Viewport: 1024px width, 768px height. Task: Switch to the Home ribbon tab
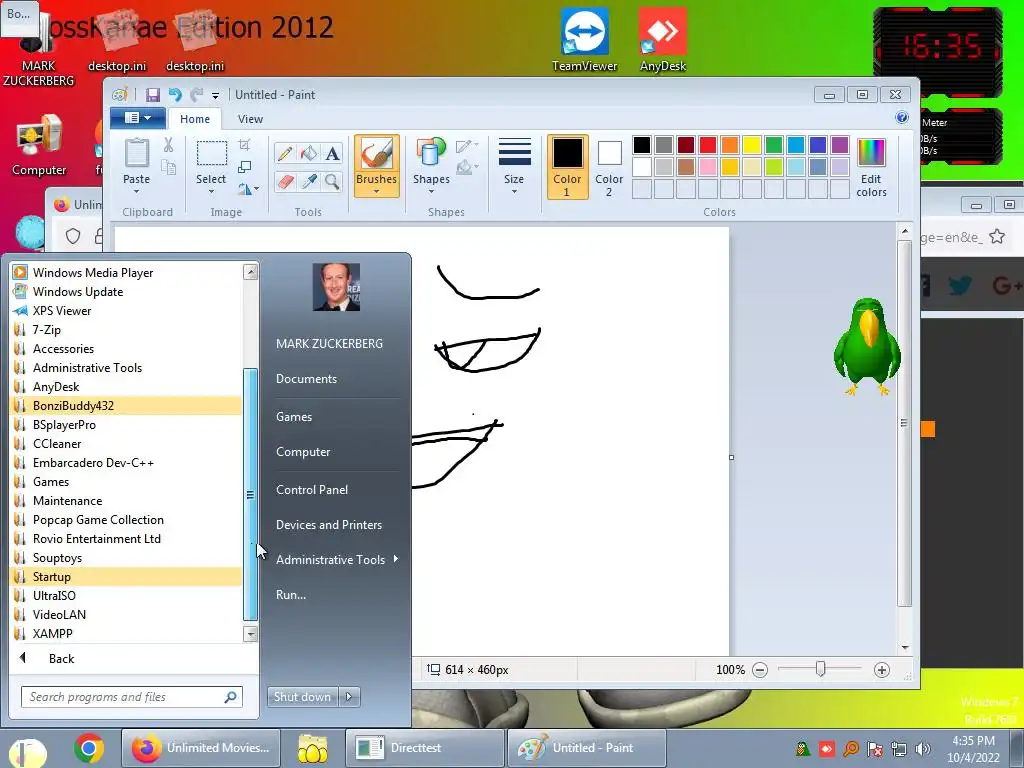click(x=195, y=119)
